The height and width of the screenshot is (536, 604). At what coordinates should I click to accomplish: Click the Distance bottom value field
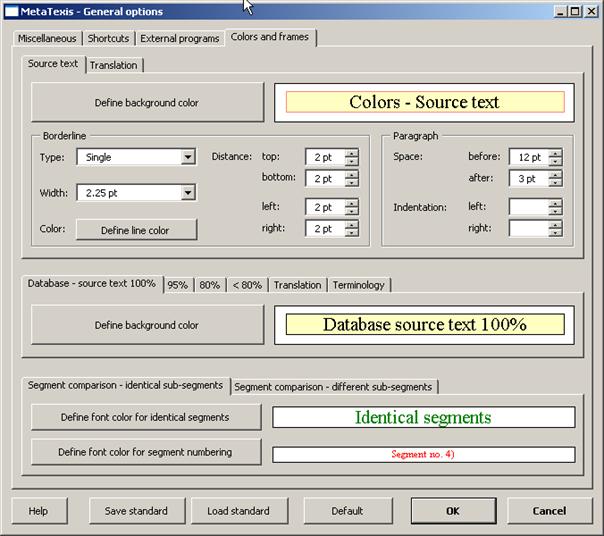[x=324, y=178]
